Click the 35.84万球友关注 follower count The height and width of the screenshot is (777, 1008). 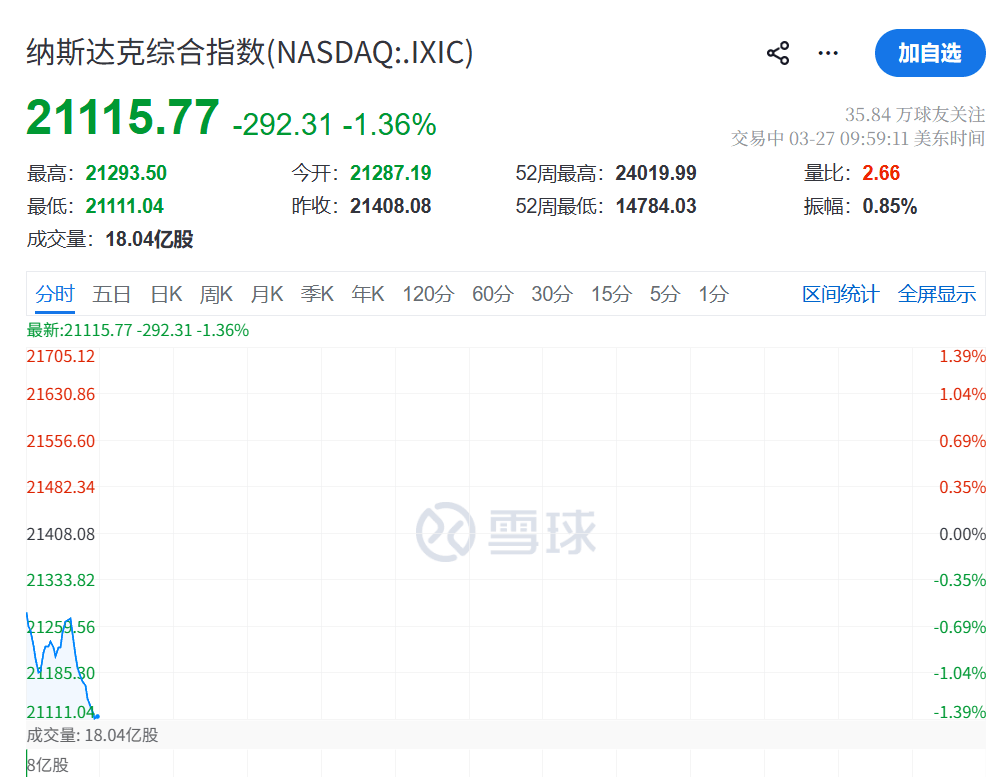point(915,114)
